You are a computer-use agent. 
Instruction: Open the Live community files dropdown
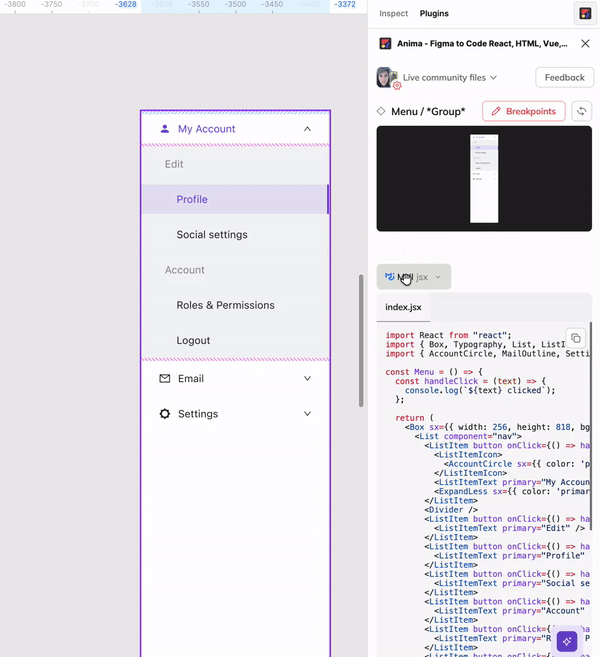pos(449,77)
